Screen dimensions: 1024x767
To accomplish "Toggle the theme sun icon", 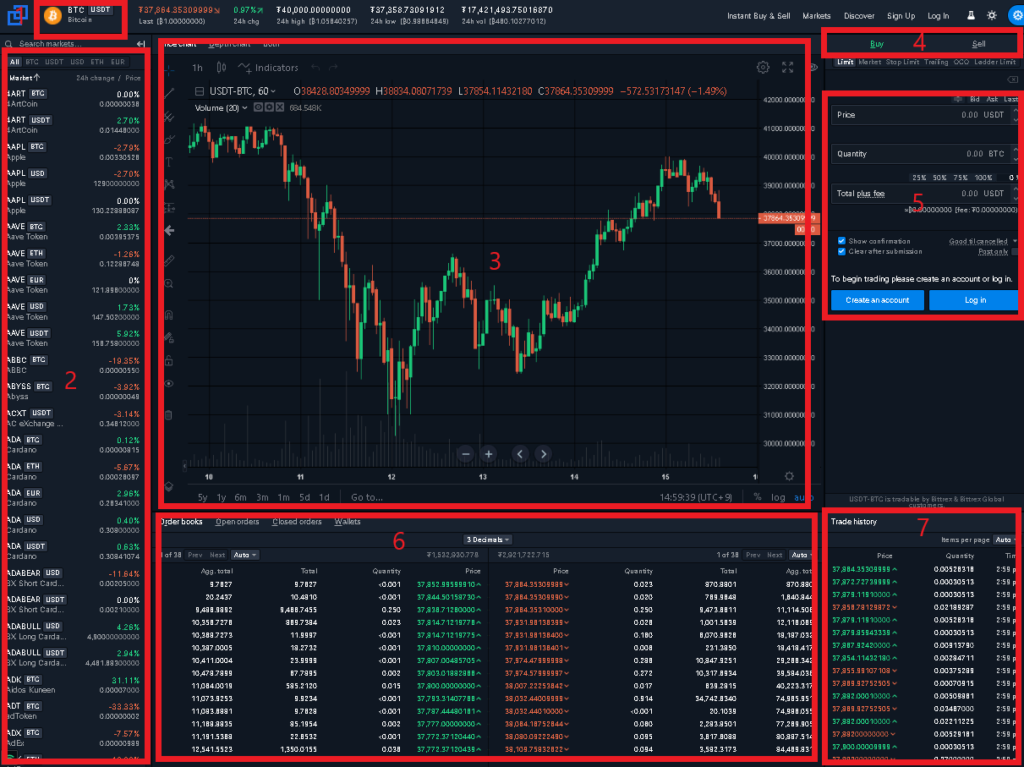I will coord(992,15).
